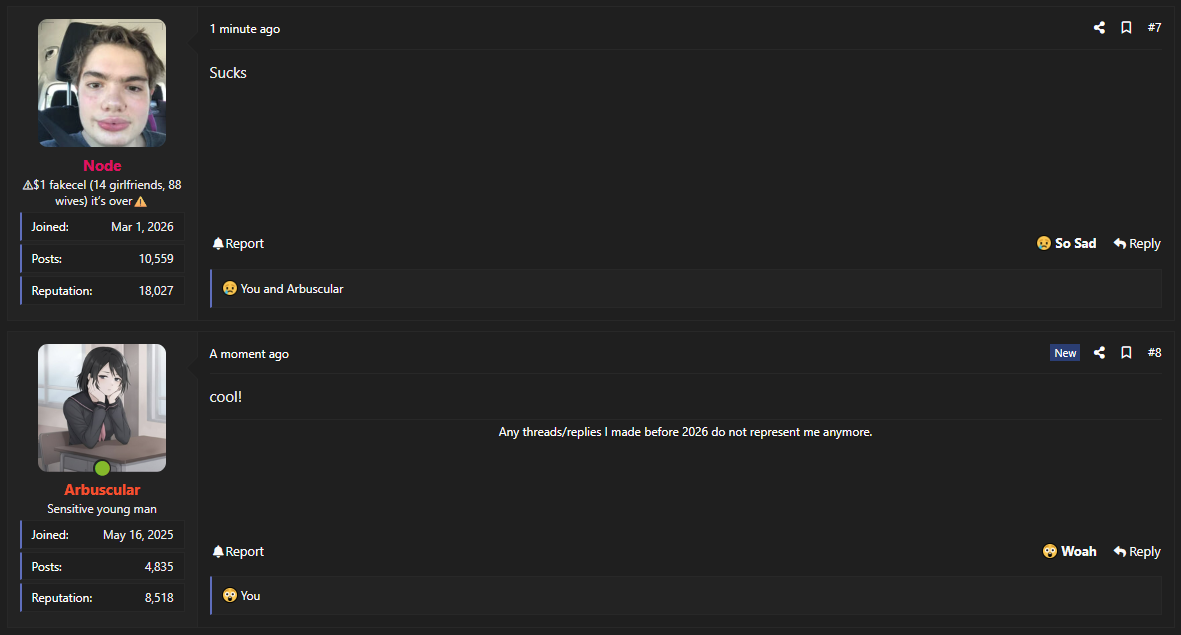Viewport: 1181px width, 635px height.
Task: Open Node's username profile link
Action: 102,166
